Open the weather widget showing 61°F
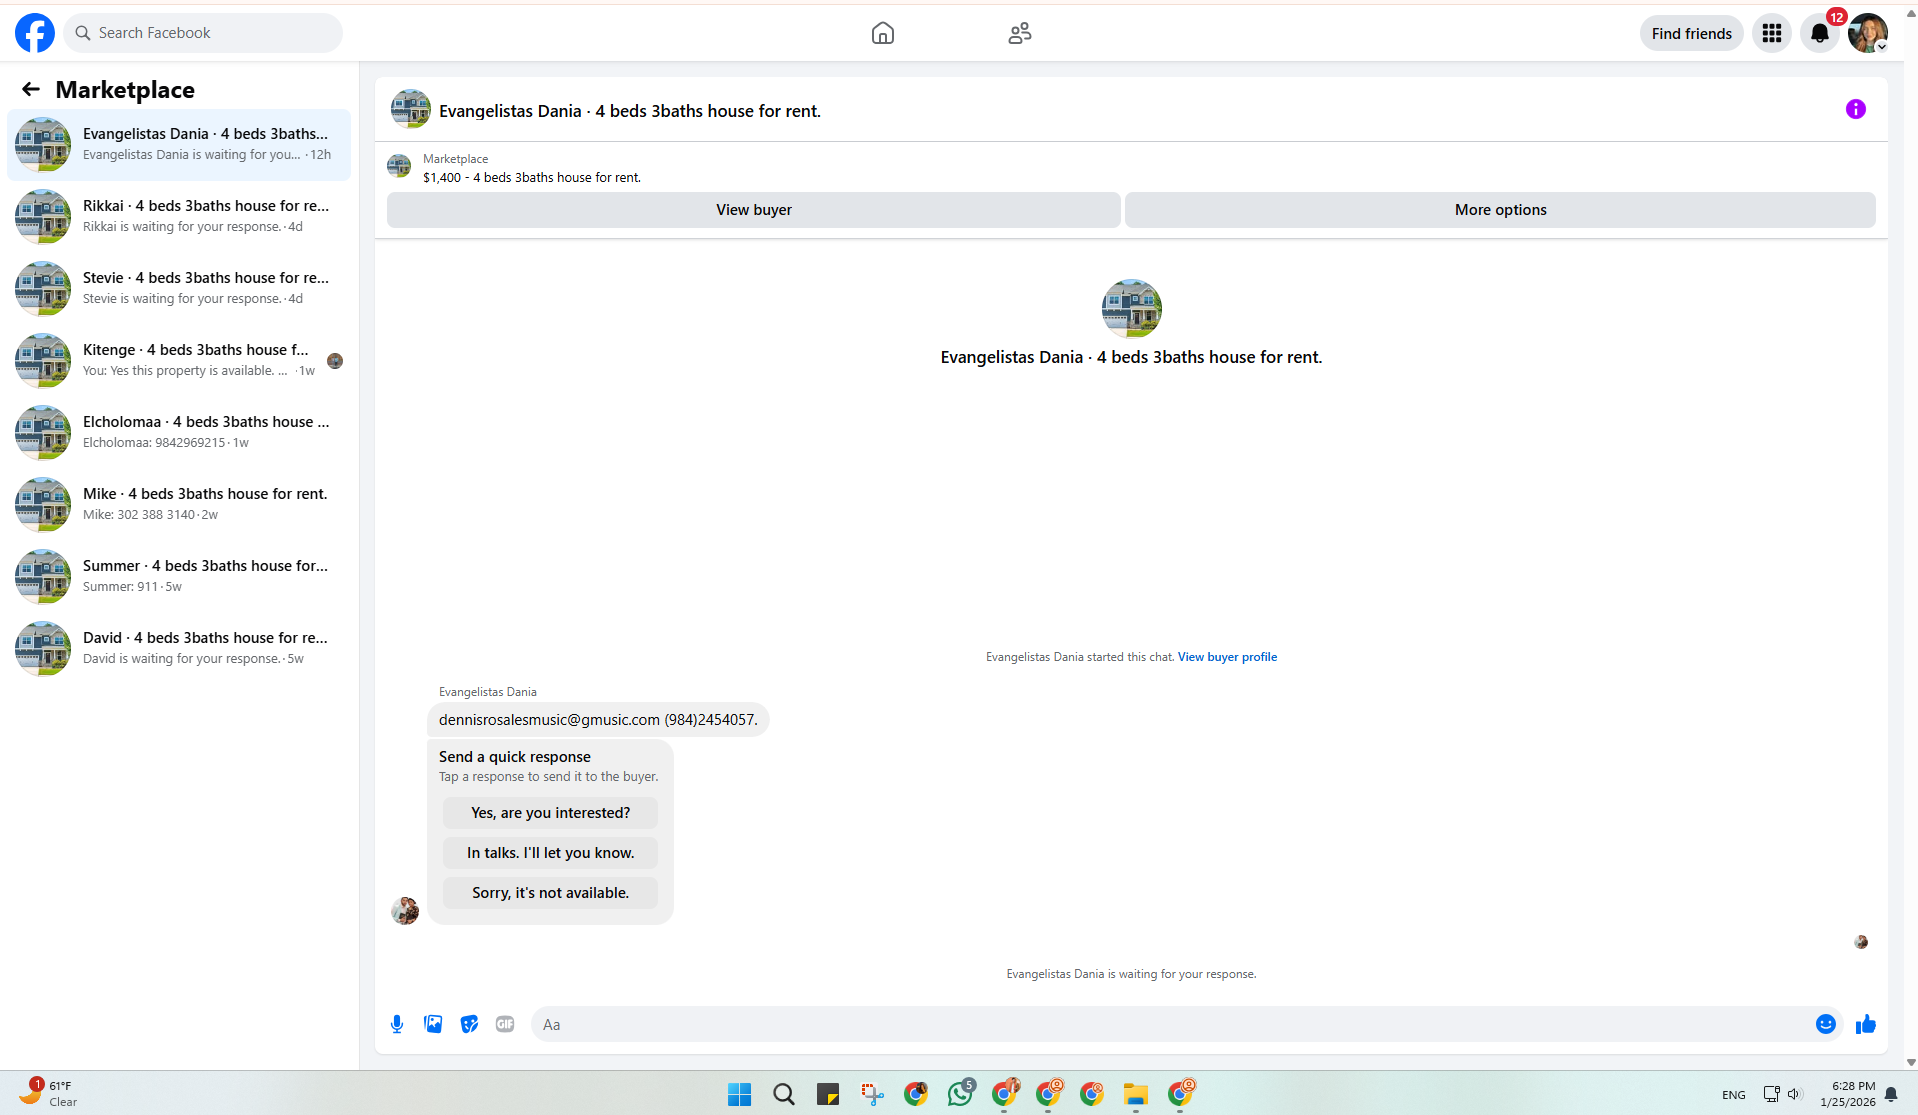The width and height of the screenshot is (1918, 1115). 48,1093
